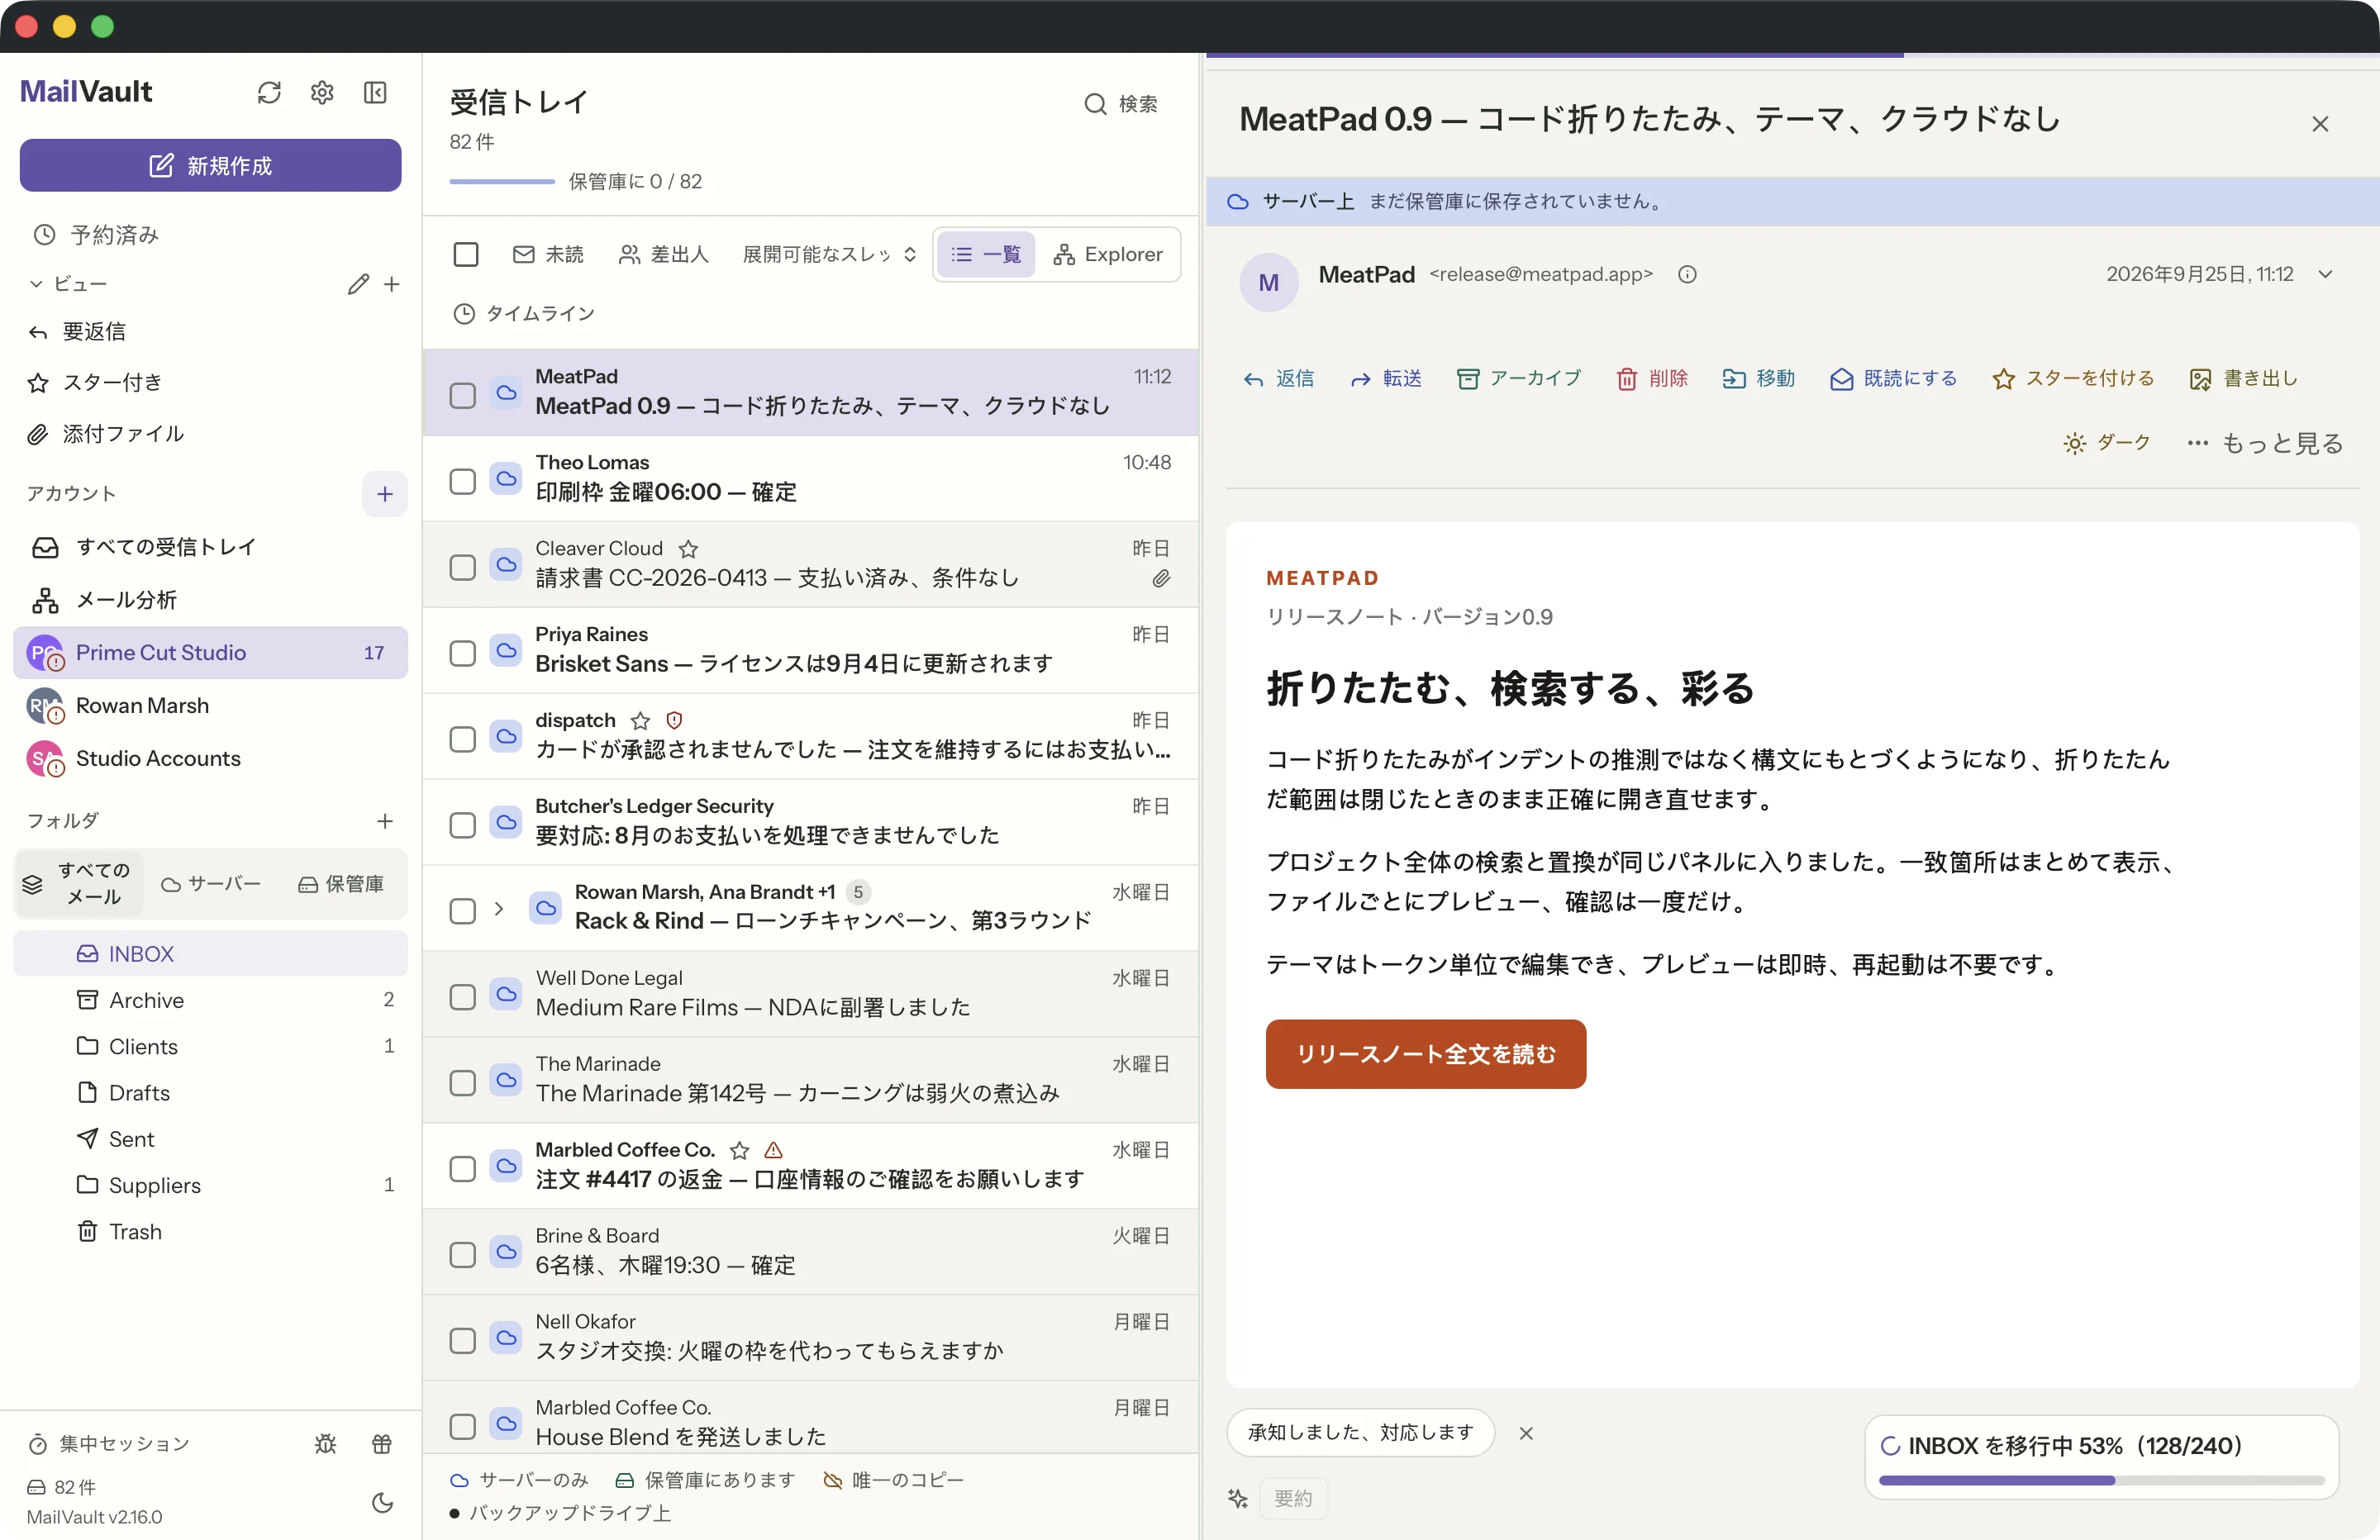Click cloud status icon on Theo Lomas row

507,478
